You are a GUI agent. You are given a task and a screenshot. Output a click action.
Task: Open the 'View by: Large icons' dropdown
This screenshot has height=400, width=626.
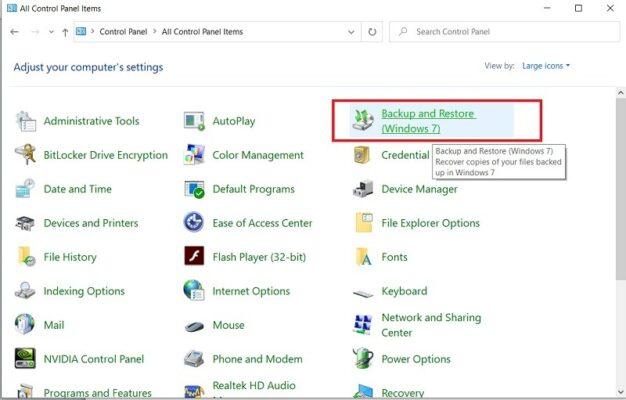545,66
